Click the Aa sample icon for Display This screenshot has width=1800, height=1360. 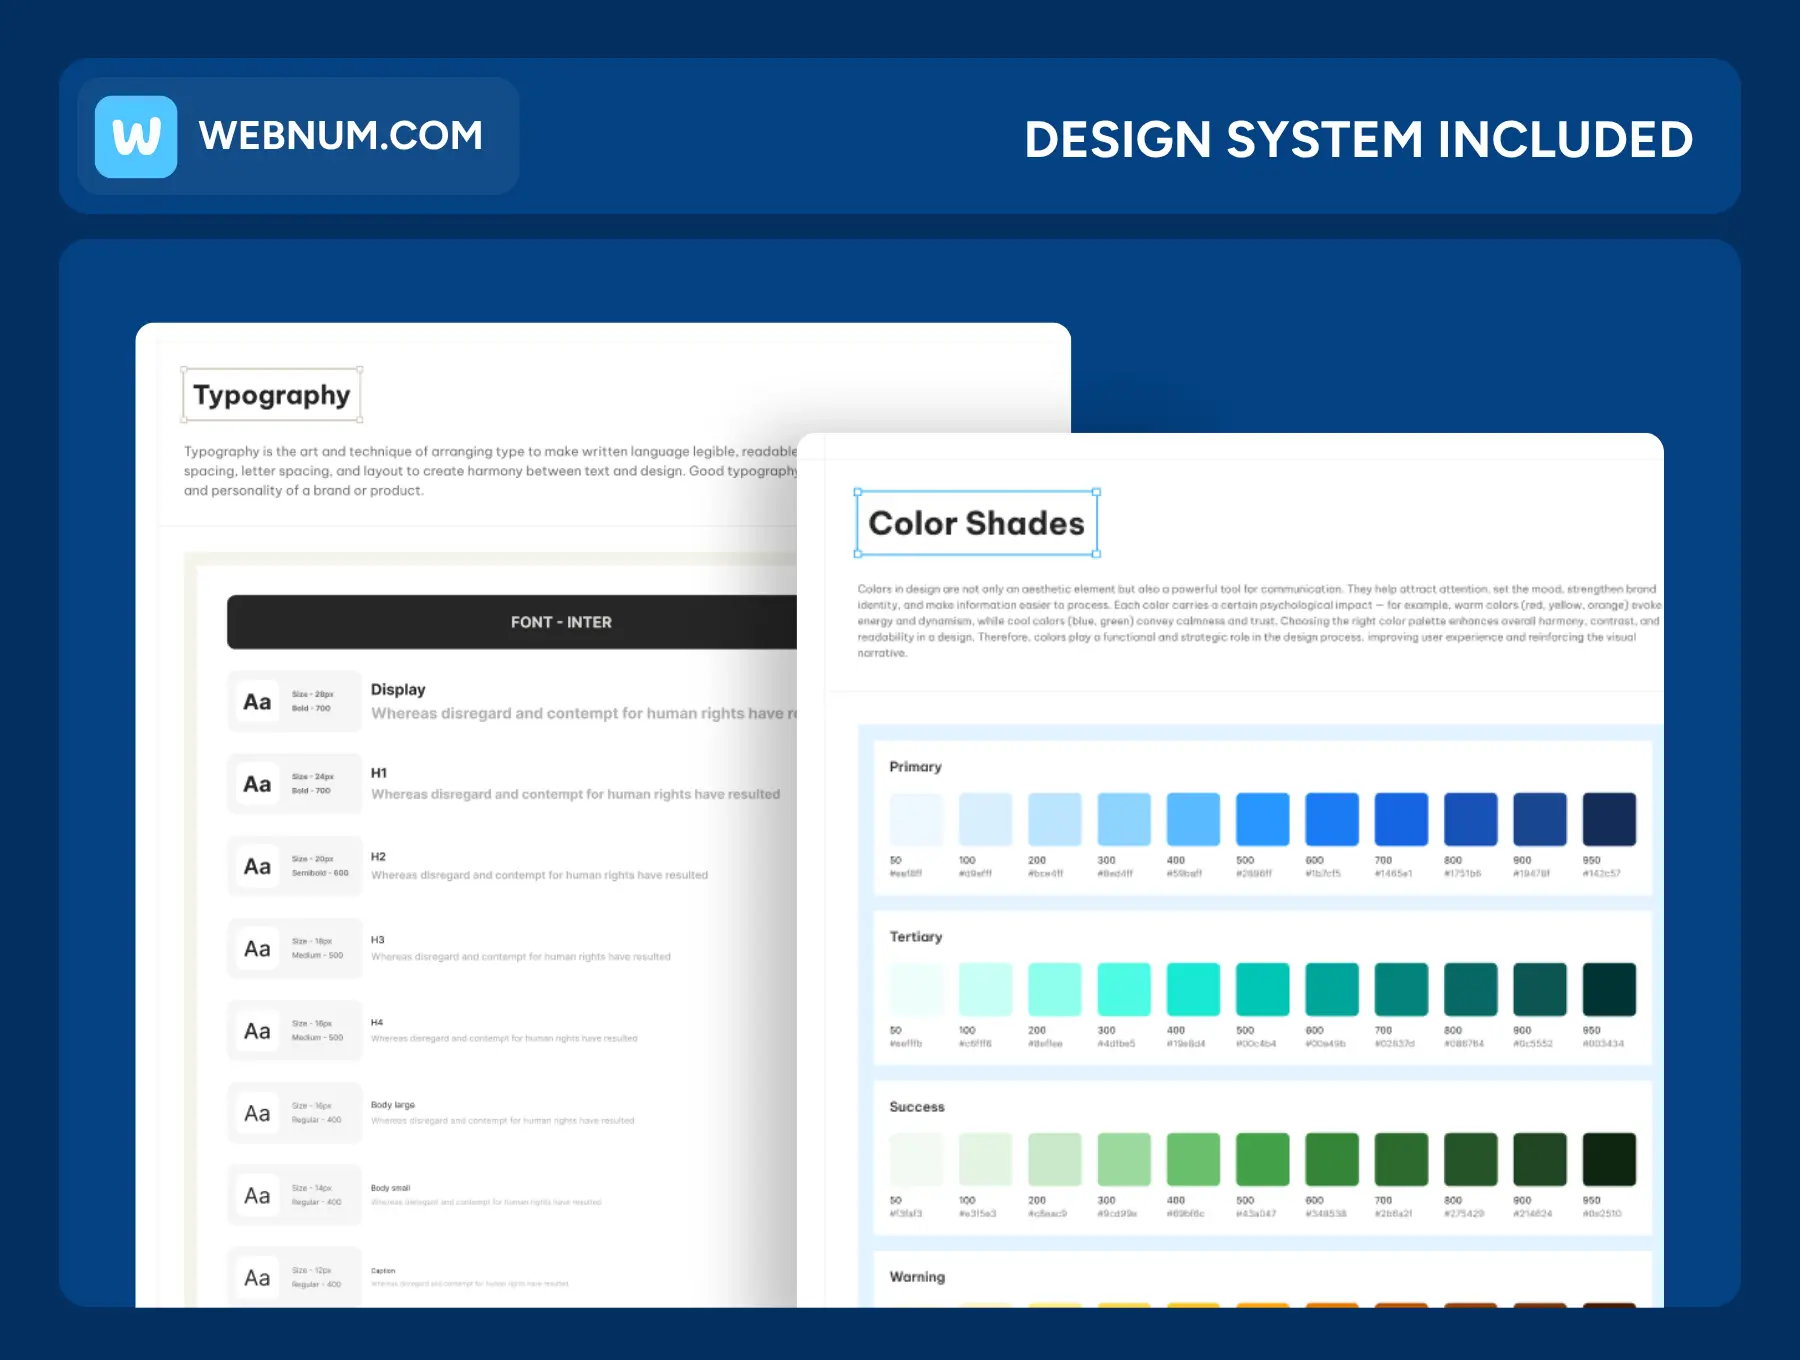point(257,702)
